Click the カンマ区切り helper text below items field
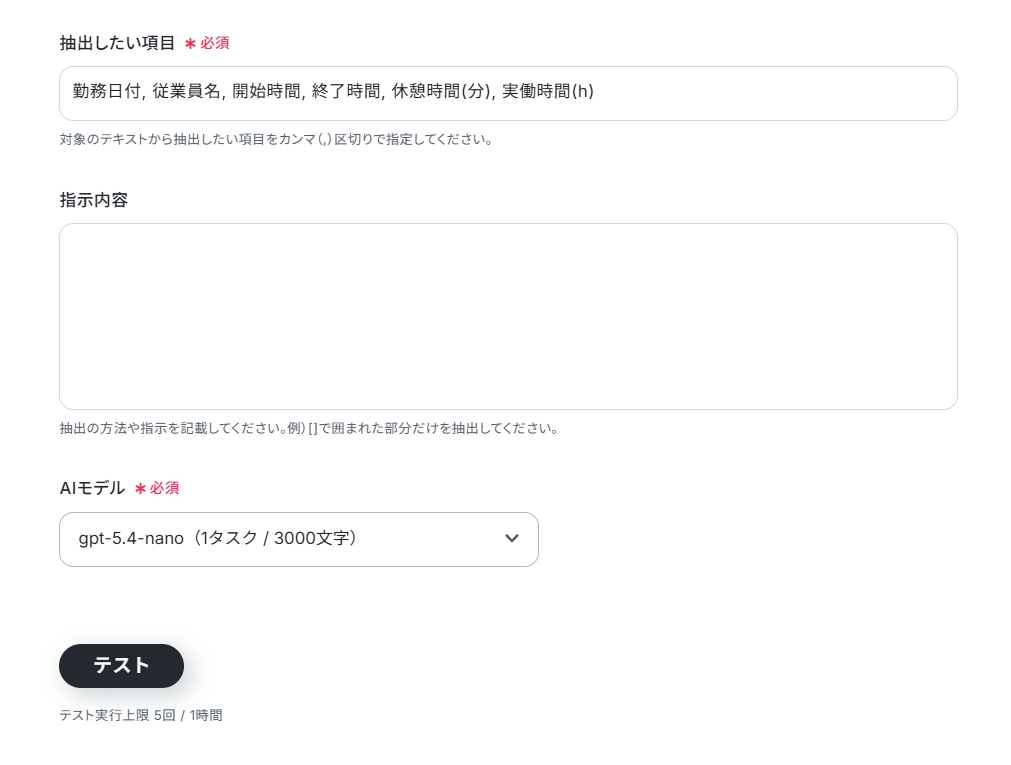This screenshot has width=1011, height=765. coord(276,139)
